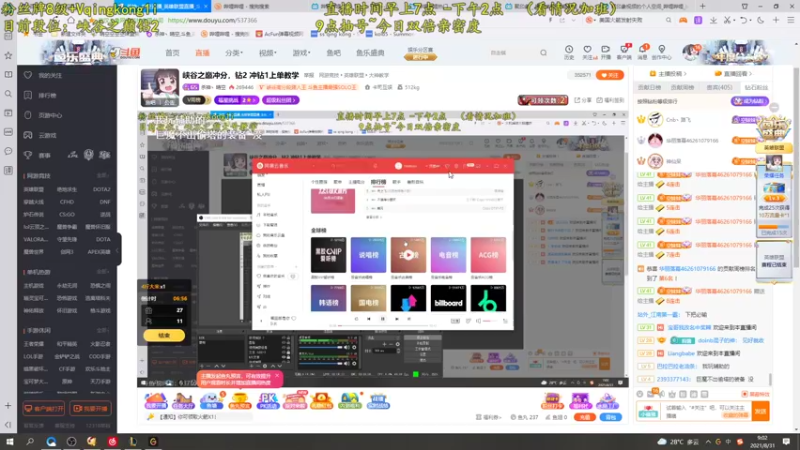Screen dimensions: 800x450
Task: Click the 鱼塘 icon below the player
Action: [x=211, y=401]
